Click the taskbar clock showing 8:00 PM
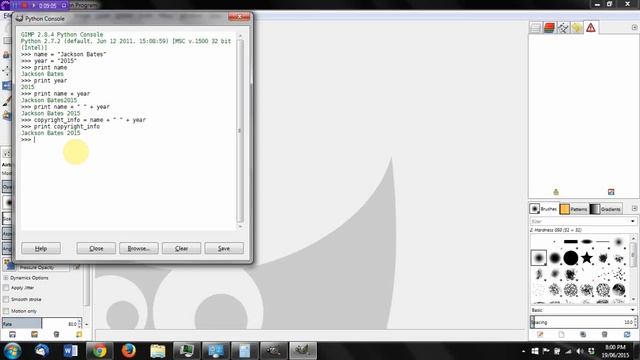 615,351
